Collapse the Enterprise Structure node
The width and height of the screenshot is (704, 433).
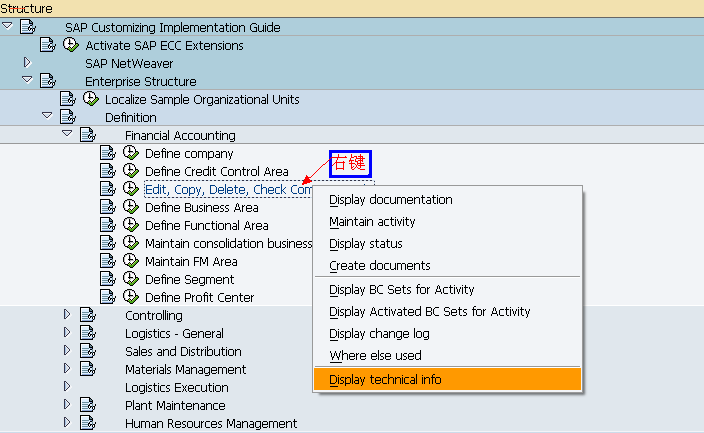(27, 80)
